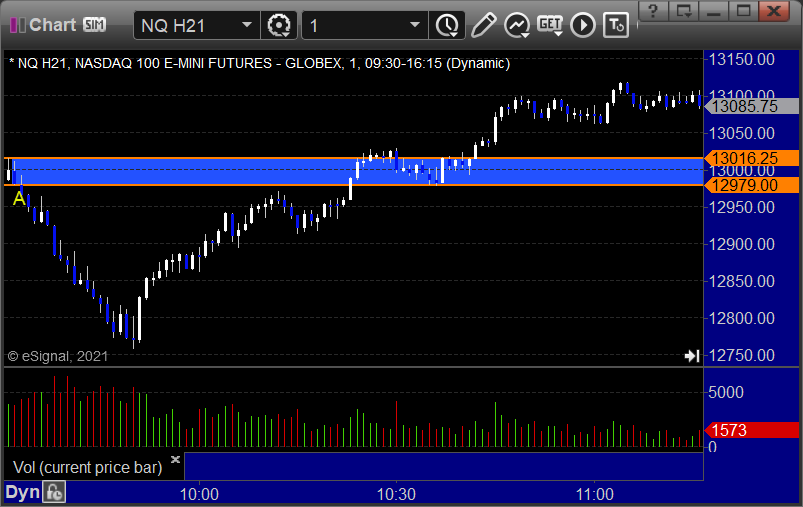Click the chart title NQ H21 description
This screenshot has height=507, width=803.
260,64
